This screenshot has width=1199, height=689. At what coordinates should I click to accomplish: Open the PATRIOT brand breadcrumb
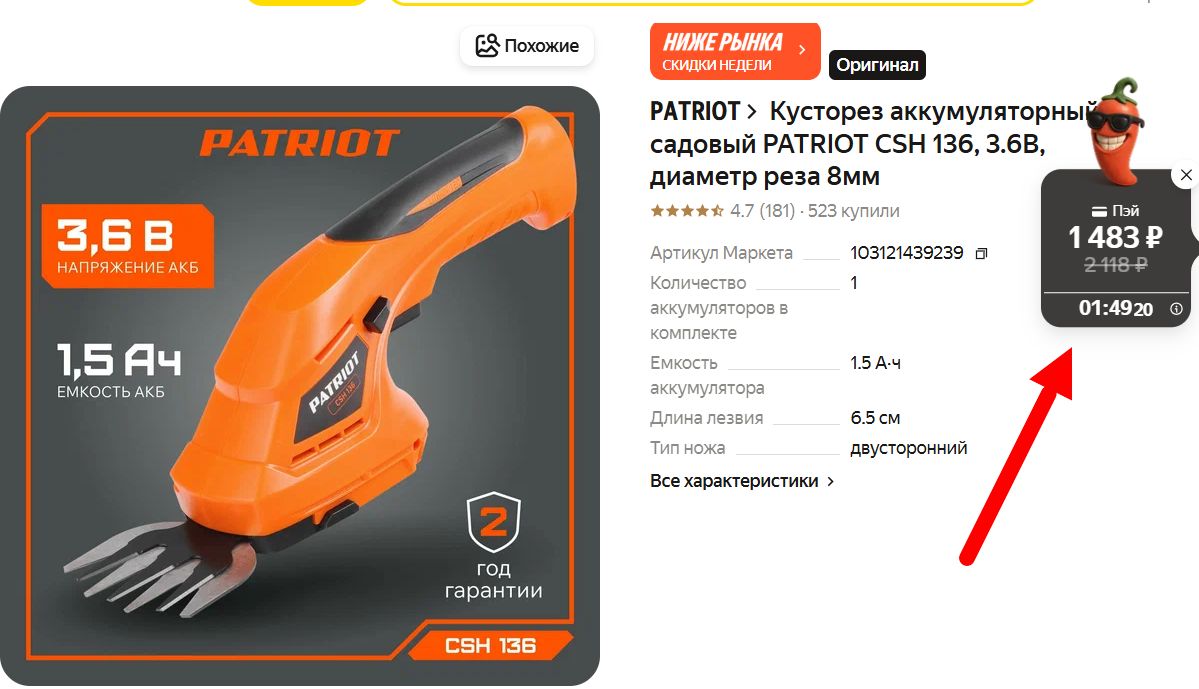pyautogui.click(x=695, y=112)
